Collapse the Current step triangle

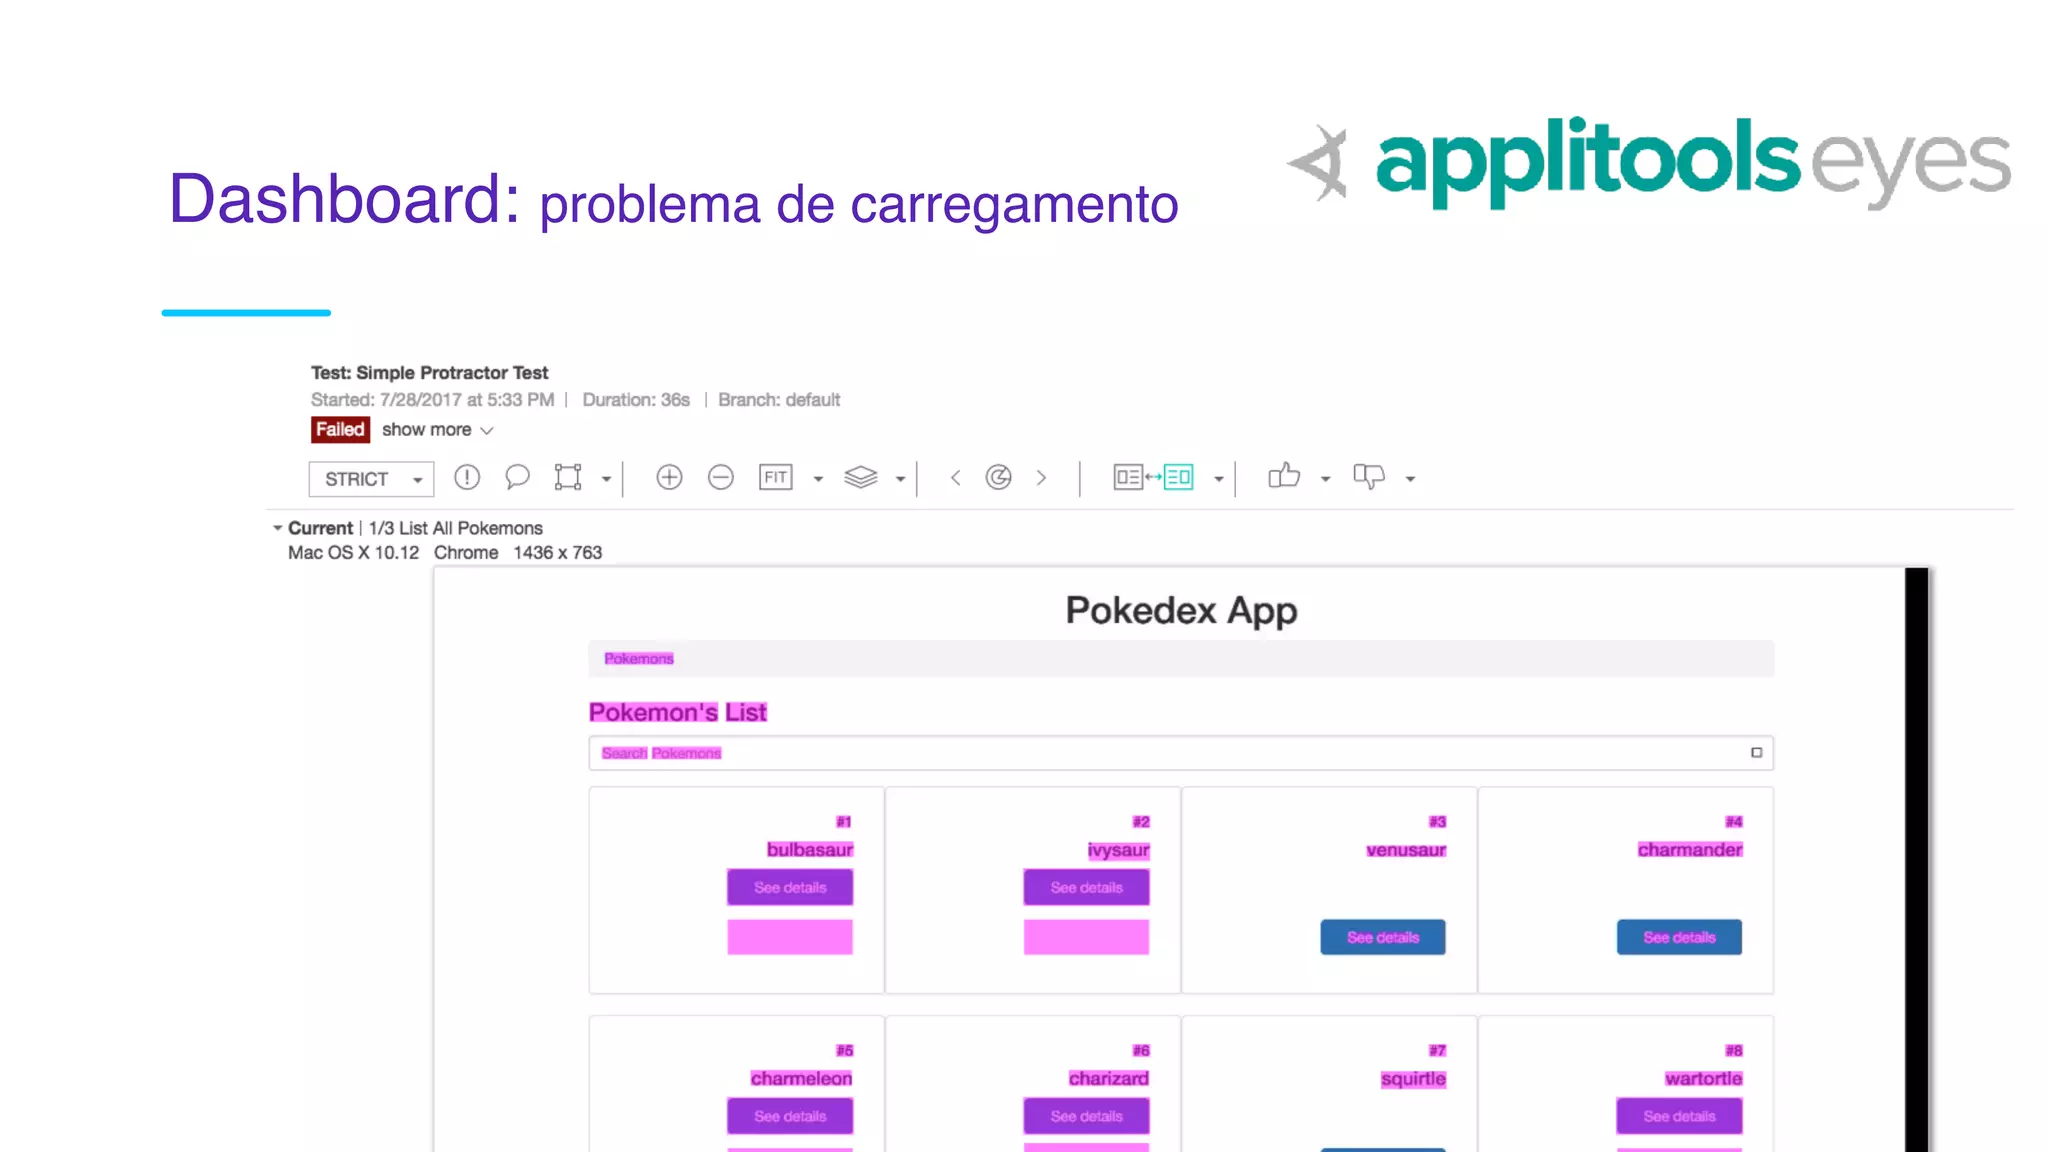tap(277, 527)
